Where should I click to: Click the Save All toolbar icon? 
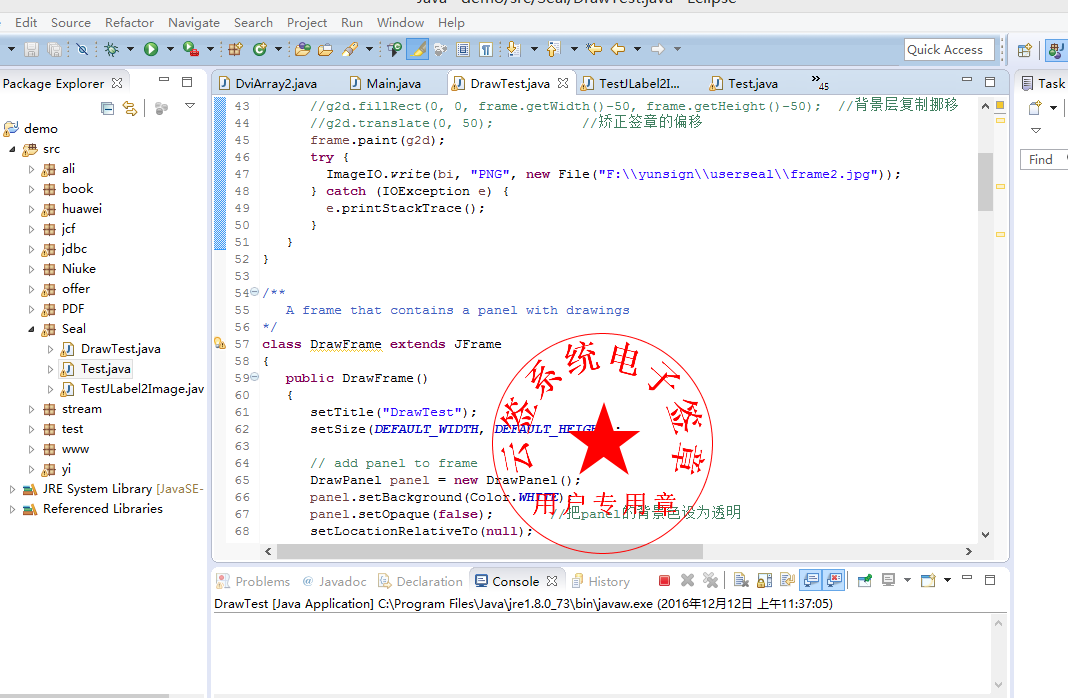point(54,49)
